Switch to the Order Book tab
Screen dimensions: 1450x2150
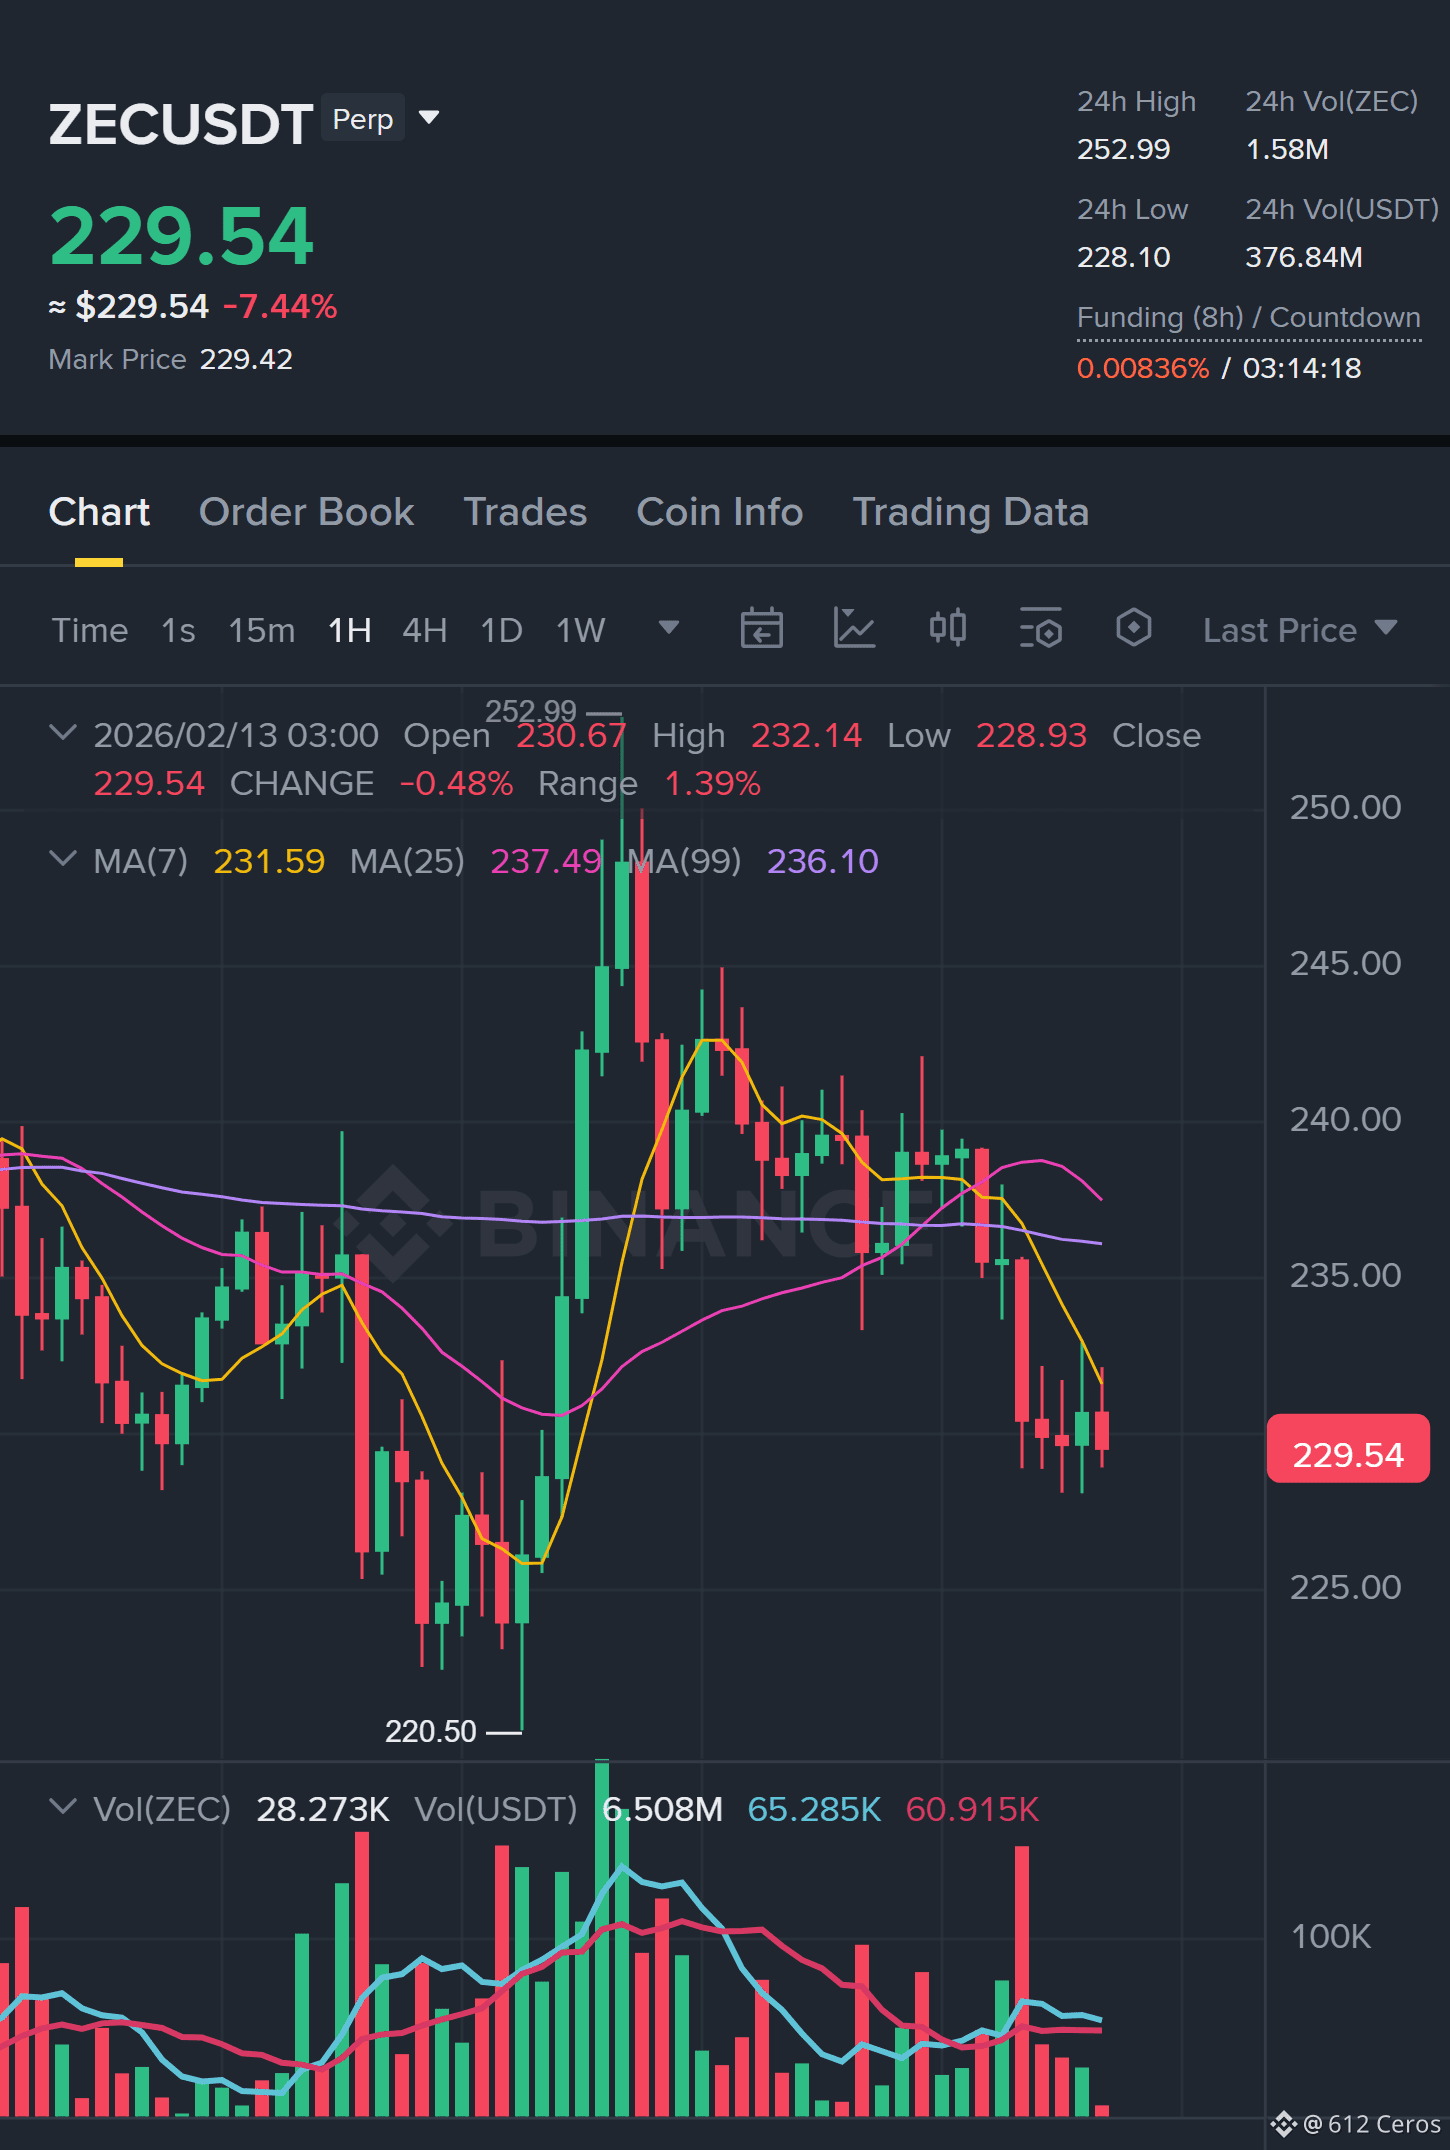pyautogui.click(x=306, y=512)
